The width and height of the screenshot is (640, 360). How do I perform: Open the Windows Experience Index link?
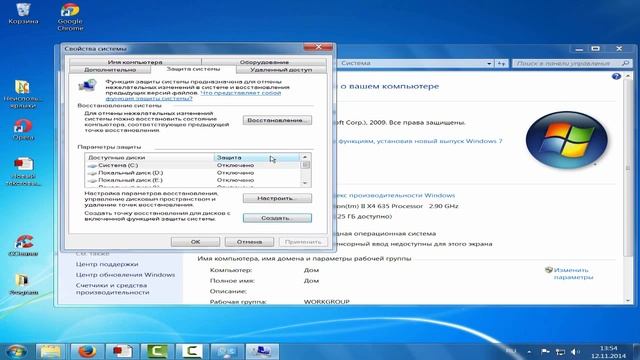tap(395, 196)
